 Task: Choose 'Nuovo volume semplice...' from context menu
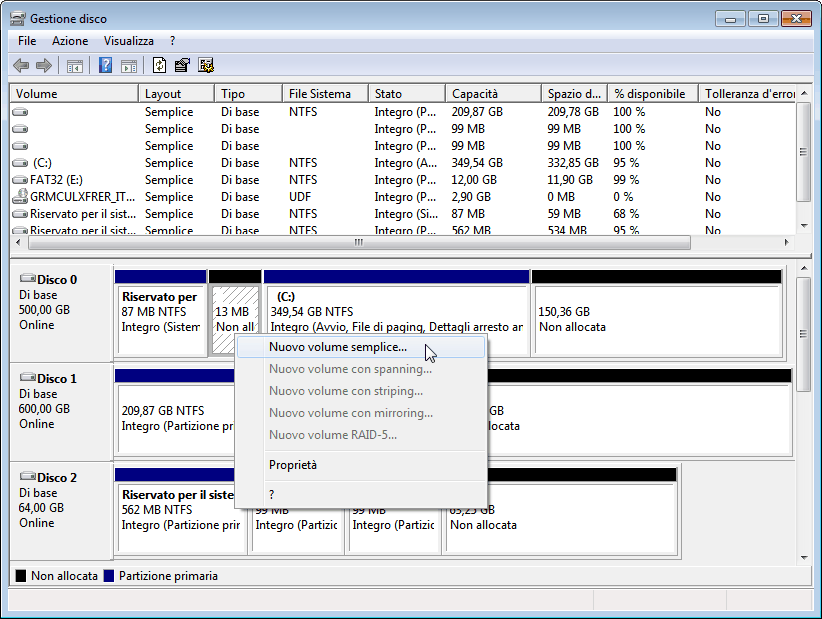coord(338,347)
